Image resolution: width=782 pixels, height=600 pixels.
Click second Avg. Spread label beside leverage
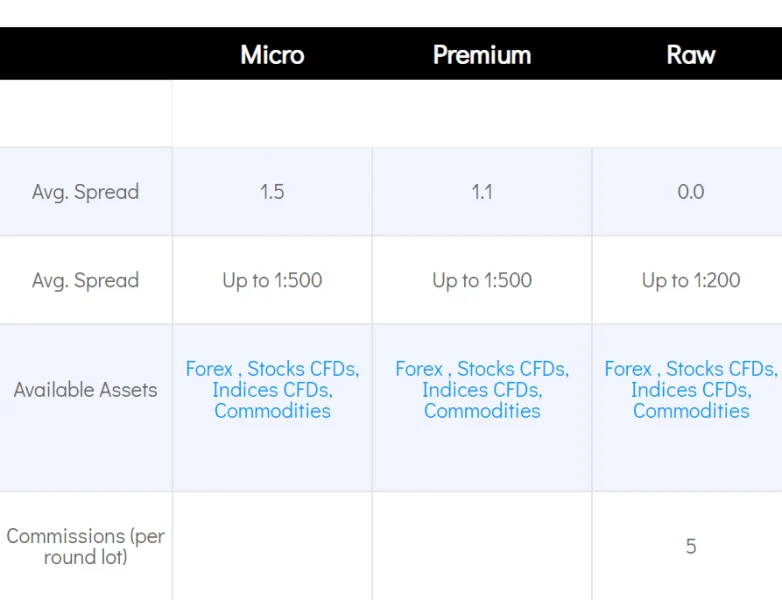(x=85, y=280)
